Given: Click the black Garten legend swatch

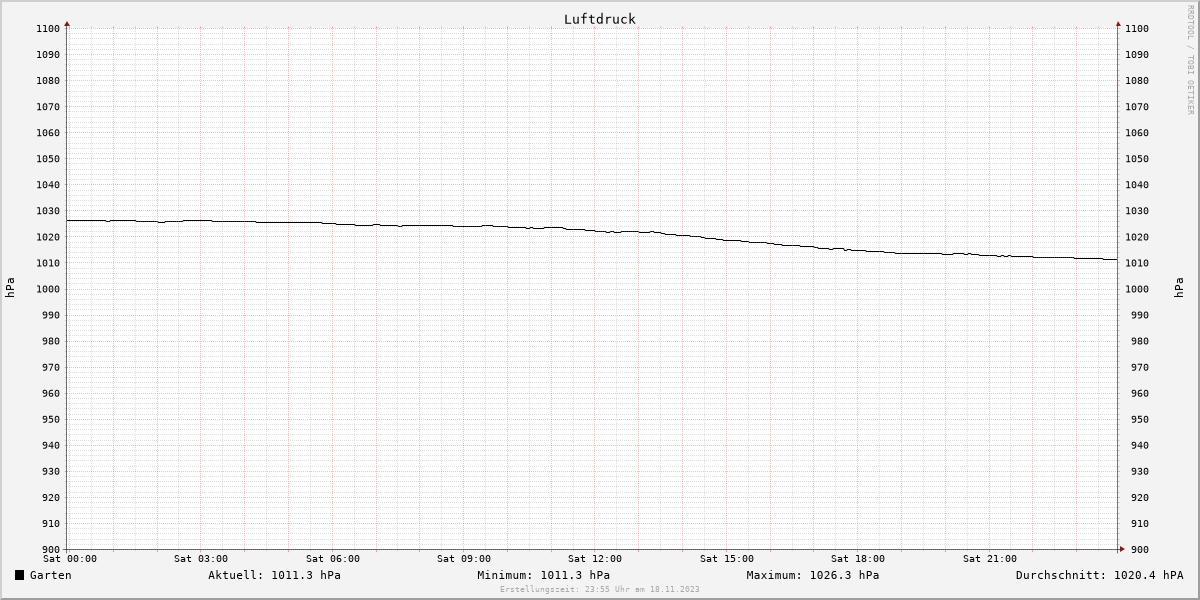Looking at the screenshot, I should pyautogui.click(x=19, y=575).
